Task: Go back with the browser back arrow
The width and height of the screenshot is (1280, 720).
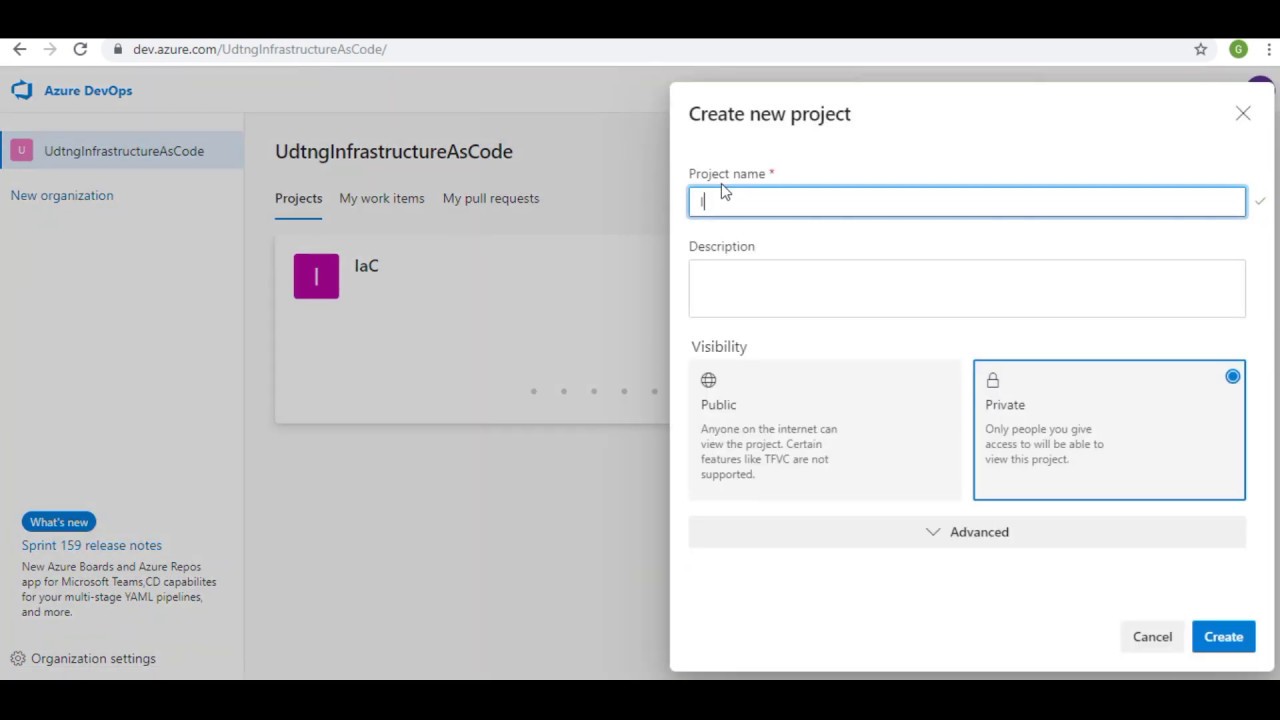Action: pyautogui.click(x=20, y=49)
